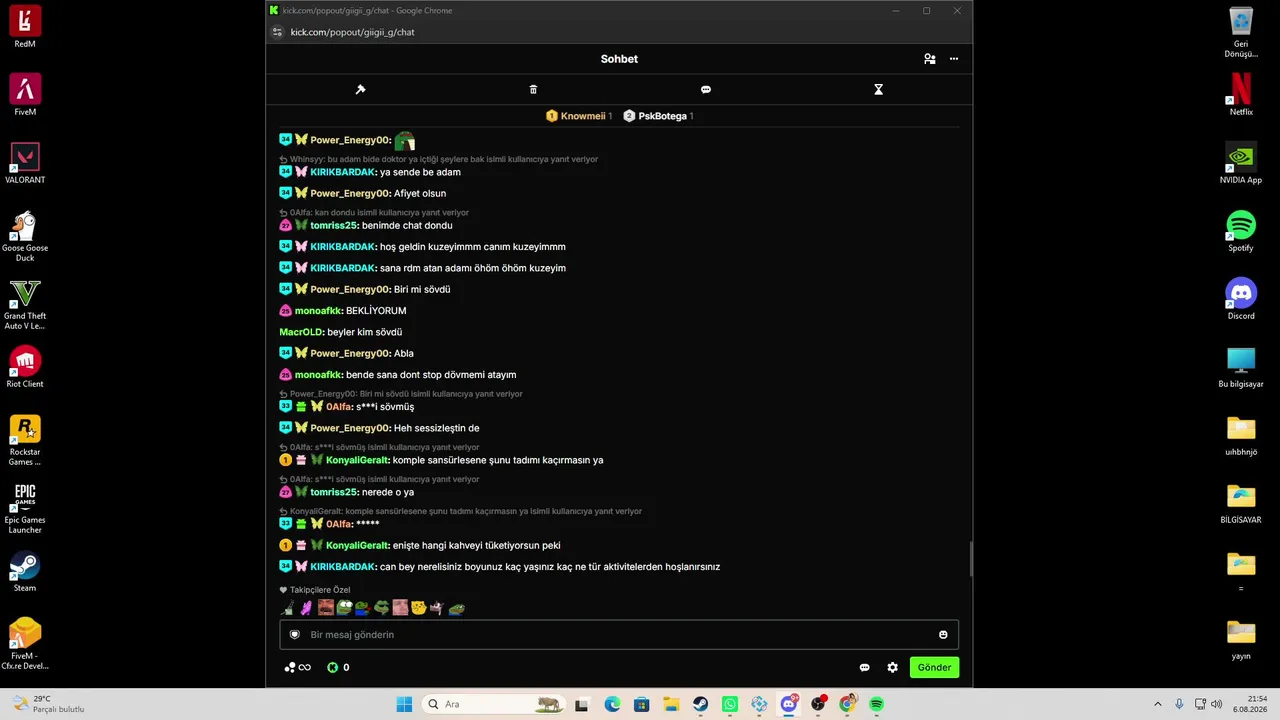Open volume control in system tray
The height and width of the screenshot is (720, 1280).
point(1217,704)
